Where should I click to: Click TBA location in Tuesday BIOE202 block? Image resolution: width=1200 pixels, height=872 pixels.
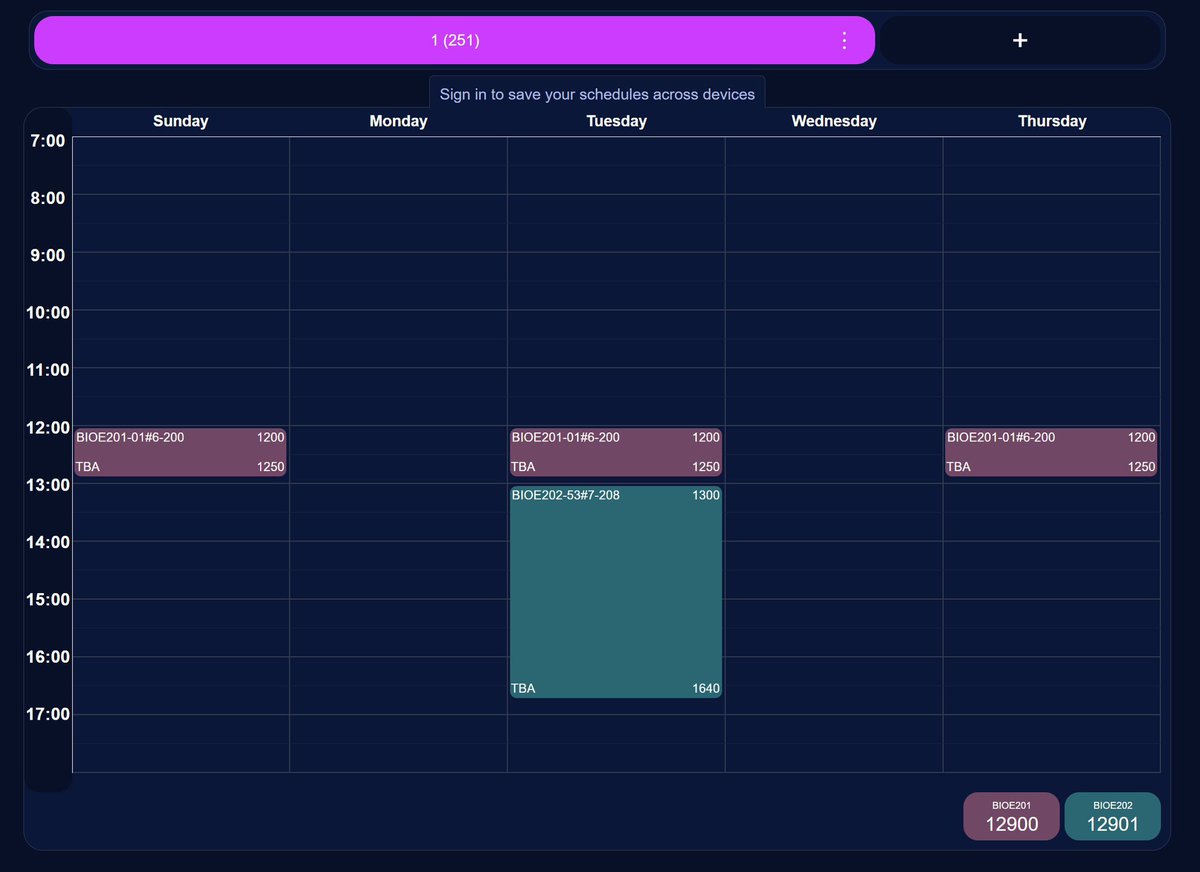click(523, 688)
